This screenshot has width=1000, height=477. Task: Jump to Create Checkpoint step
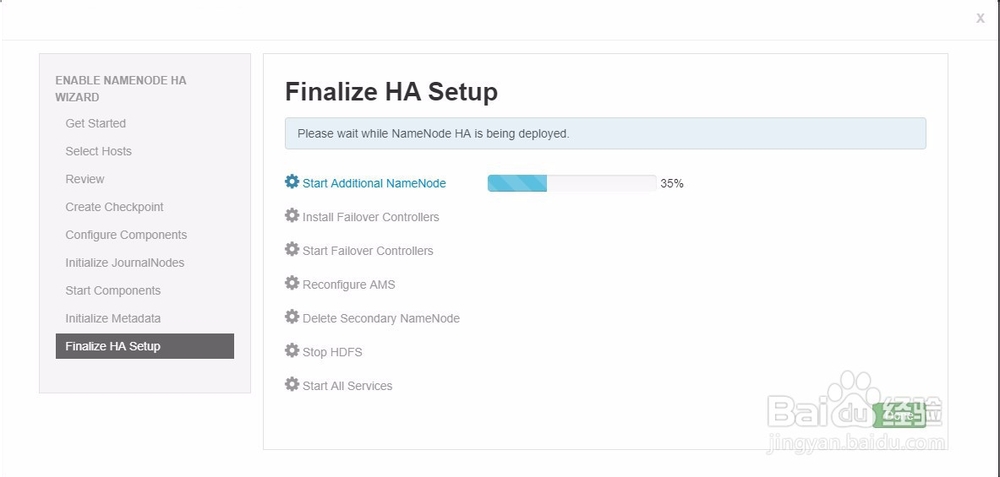tap(115, 207)
